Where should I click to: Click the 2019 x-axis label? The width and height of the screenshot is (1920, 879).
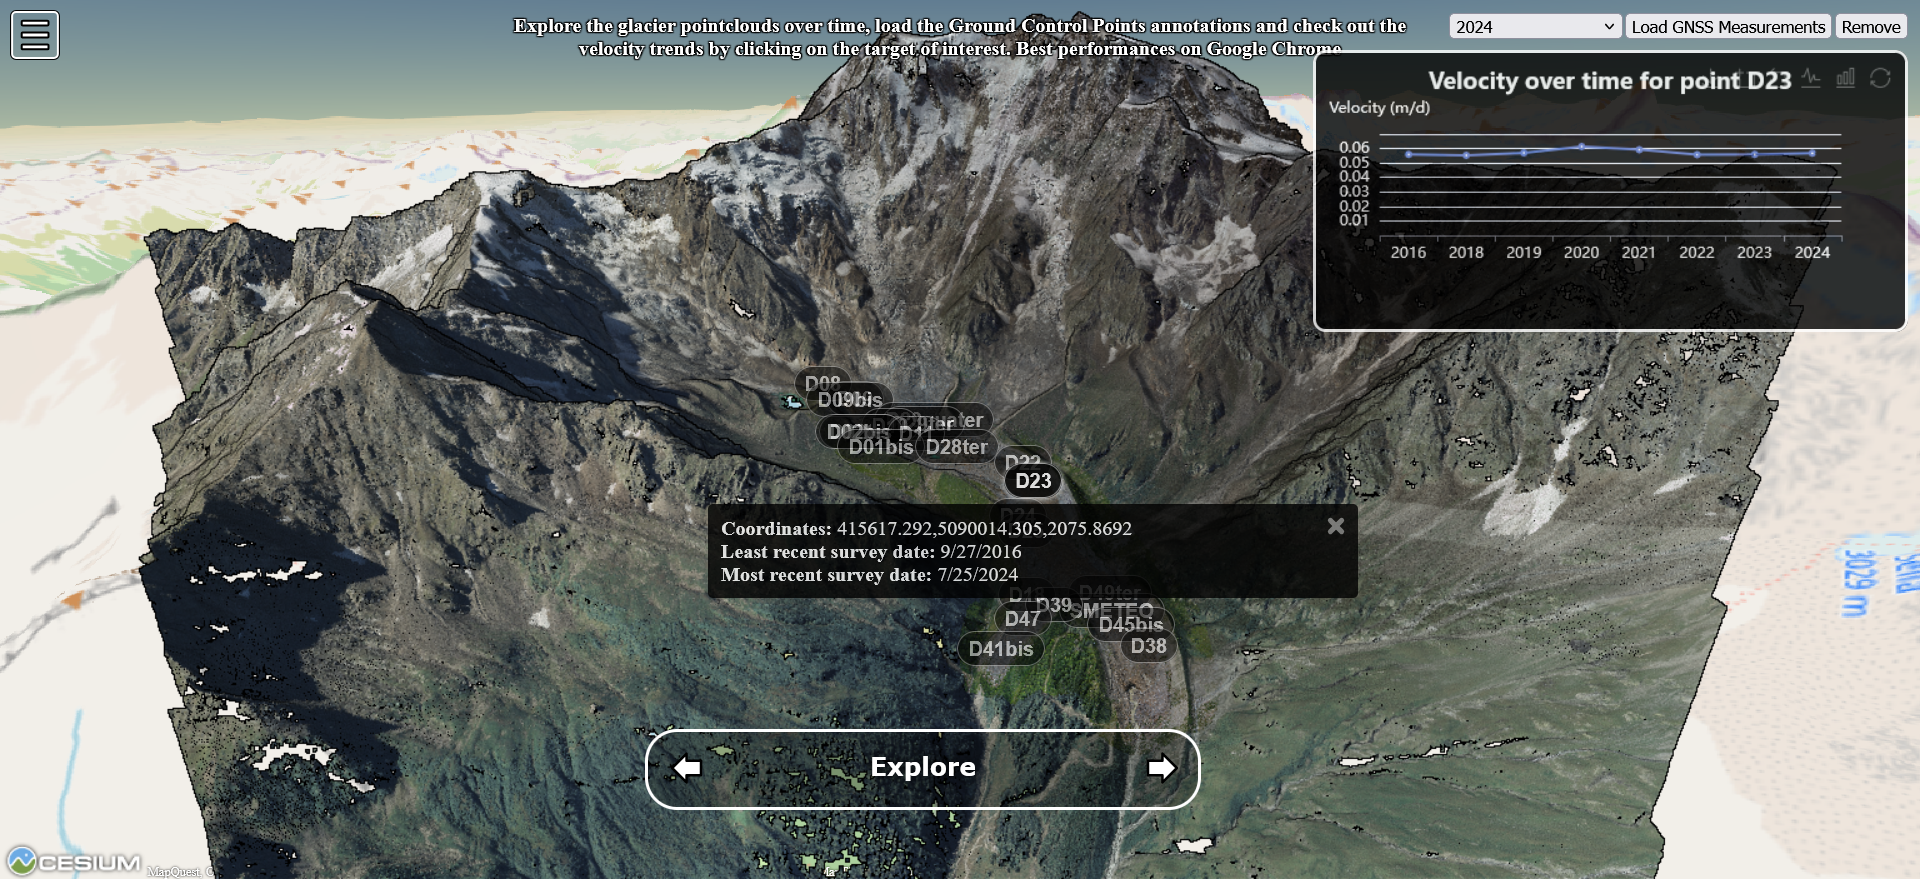click(x=1523, y=252)
